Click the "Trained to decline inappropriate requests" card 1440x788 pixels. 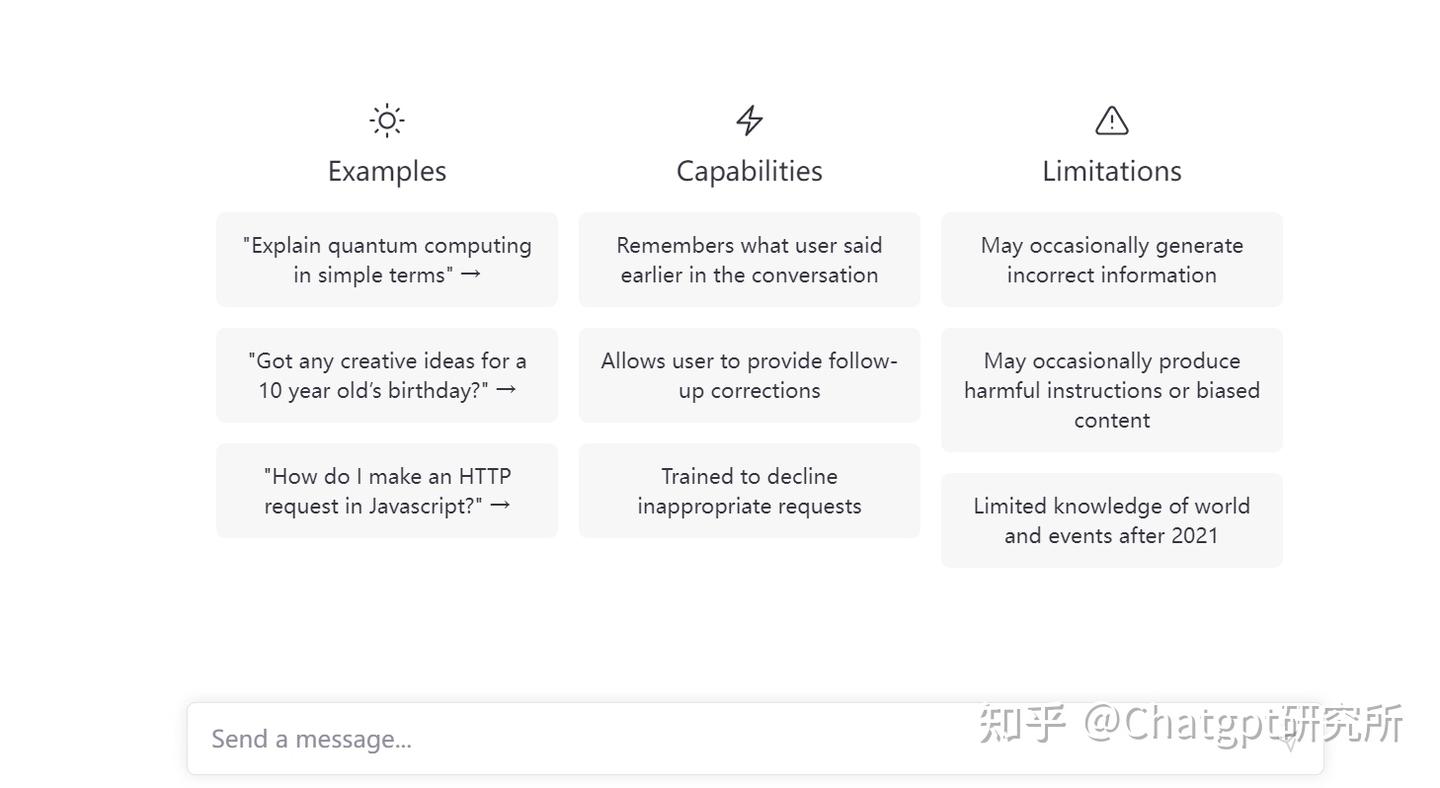click(x=749, y=490)
